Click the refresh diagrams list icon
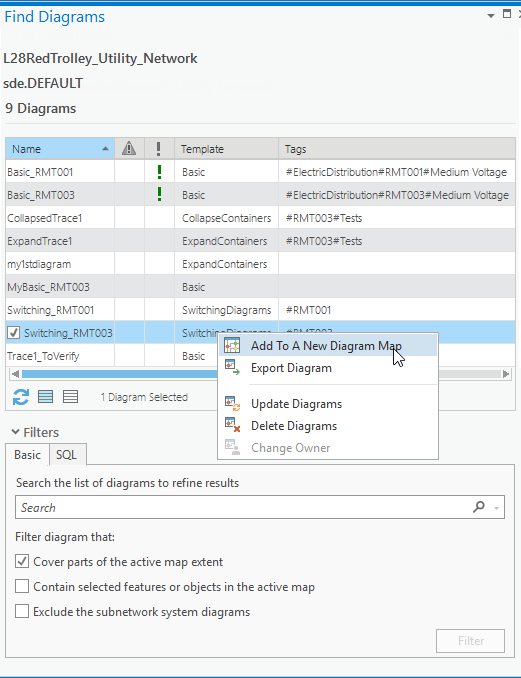Screen dimensions: 521x678 coord(21,397)
